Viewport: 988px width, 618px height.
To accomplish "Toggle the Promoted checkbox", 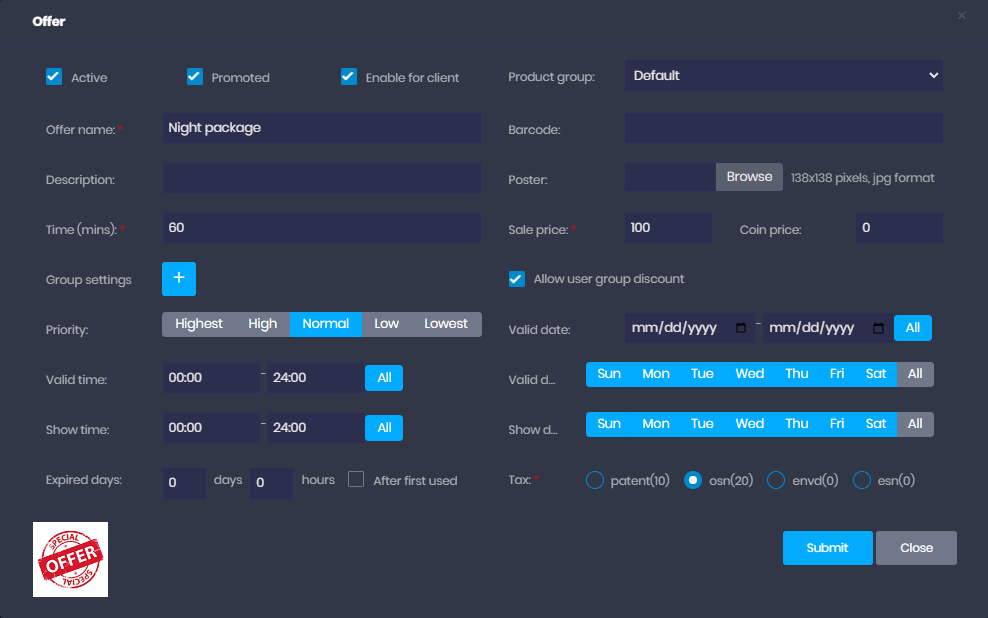I will click(x=195, y=77).
